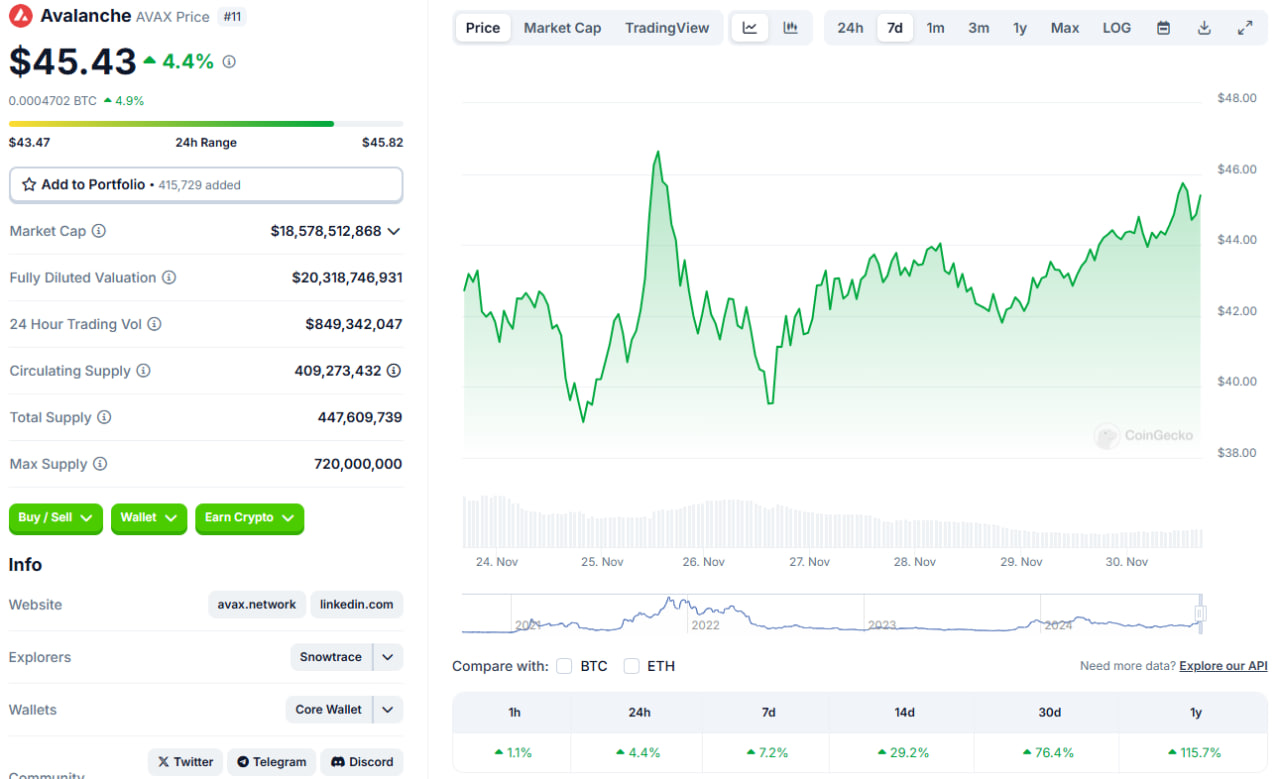Open the Telegram community link
Image resolution: width=1280 pixels, height=779 pixels.
[271, 762]
